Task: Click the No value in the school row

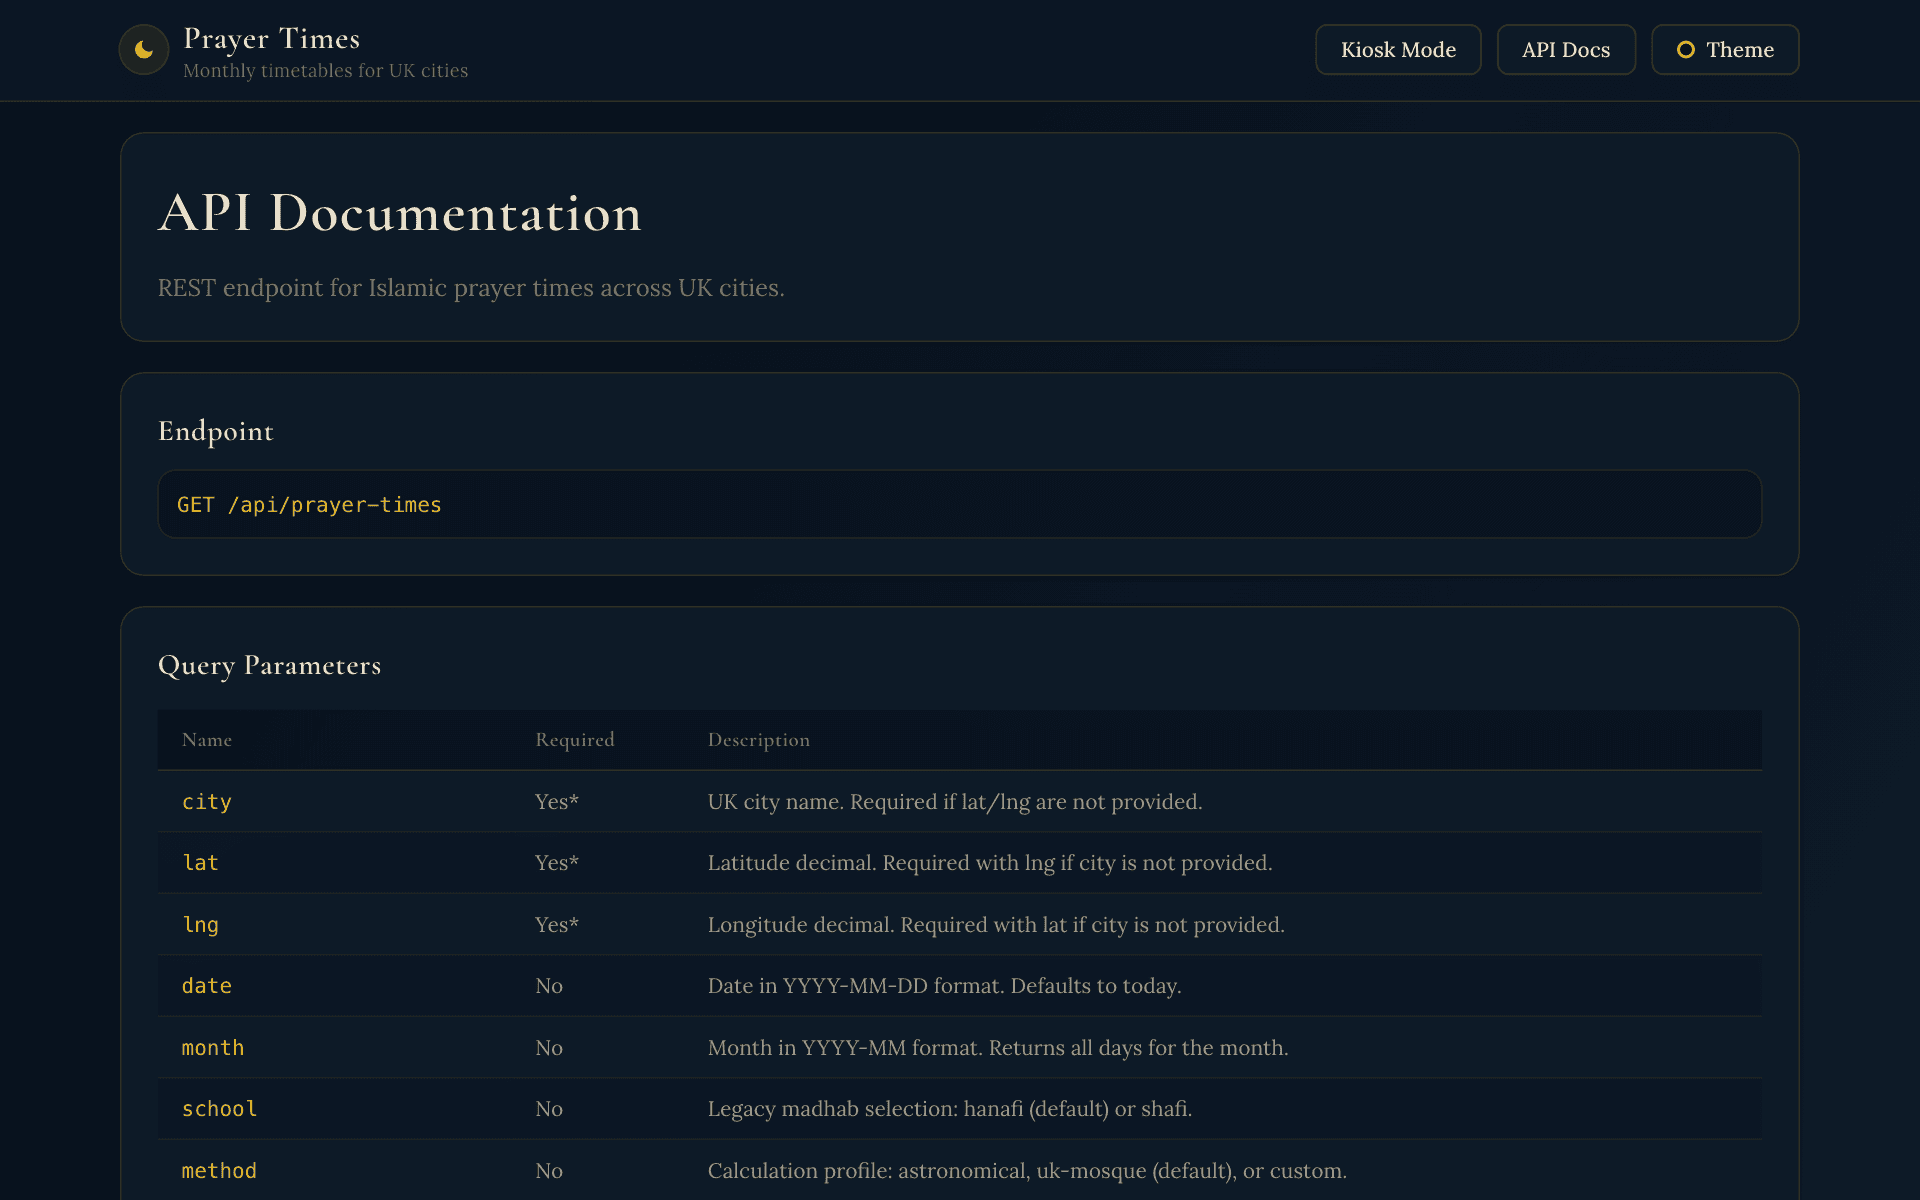Action: 549,1109
